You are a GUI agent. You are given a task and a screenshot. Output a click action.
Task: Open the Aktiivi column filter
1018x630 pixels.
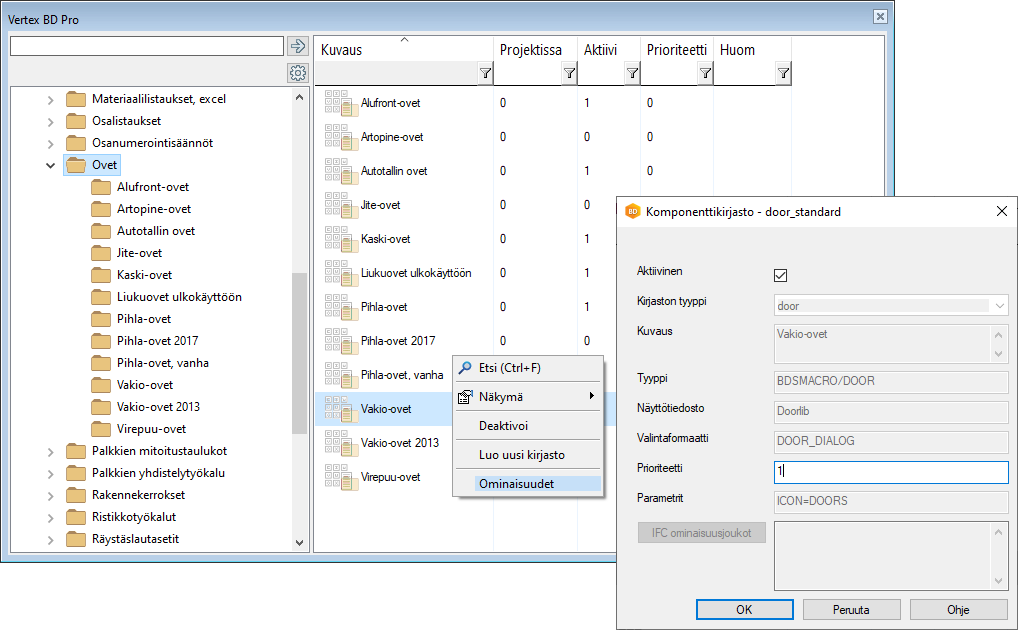pyautogui.click(x=632, y=73)
